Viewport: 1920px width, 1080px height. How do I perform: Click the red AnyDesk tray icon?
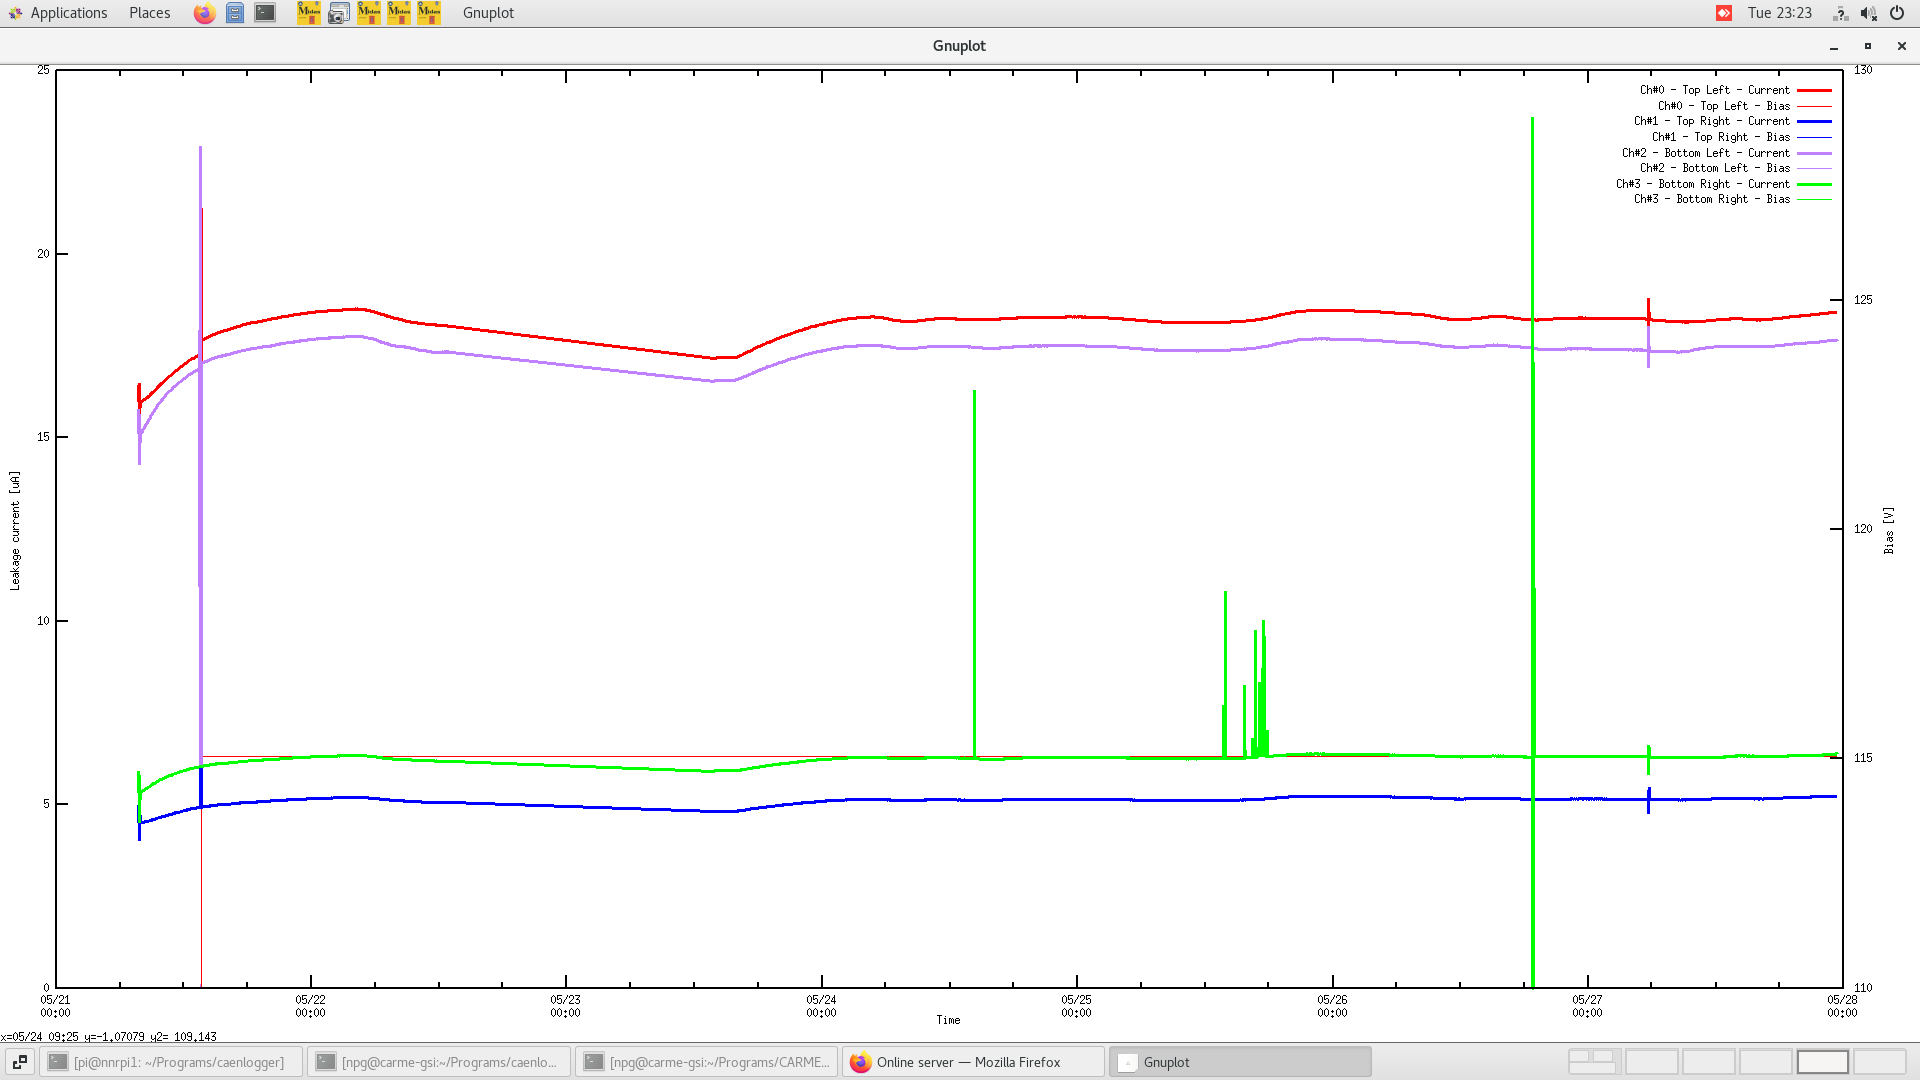click(1724, 13)
